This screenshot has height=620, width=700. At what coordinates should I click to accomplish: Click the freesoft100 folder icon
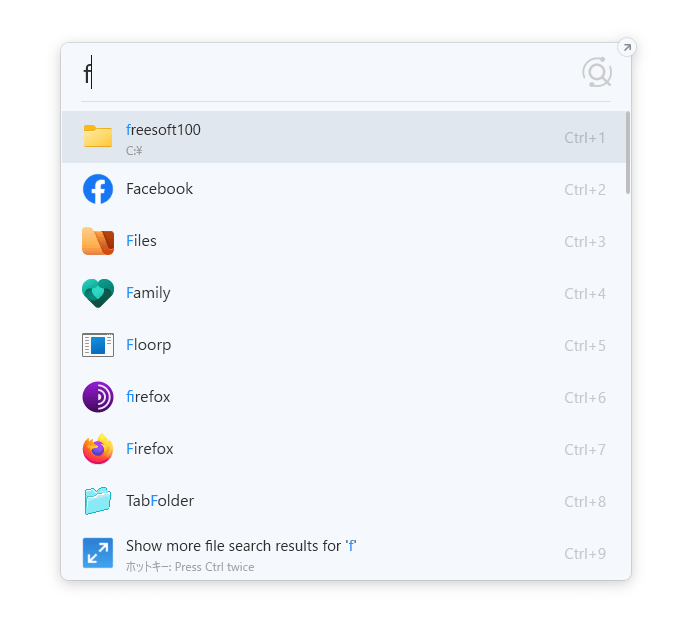[x=98, y=136]
